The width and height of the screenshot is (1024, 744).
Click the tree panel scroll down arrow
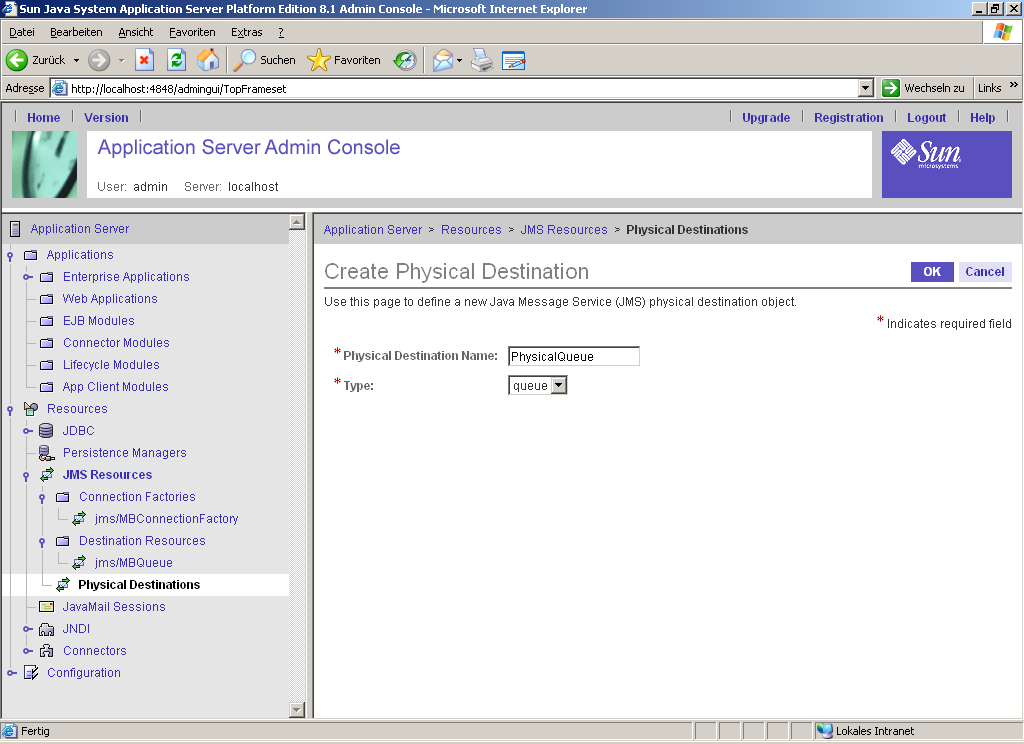click(297, 709)
